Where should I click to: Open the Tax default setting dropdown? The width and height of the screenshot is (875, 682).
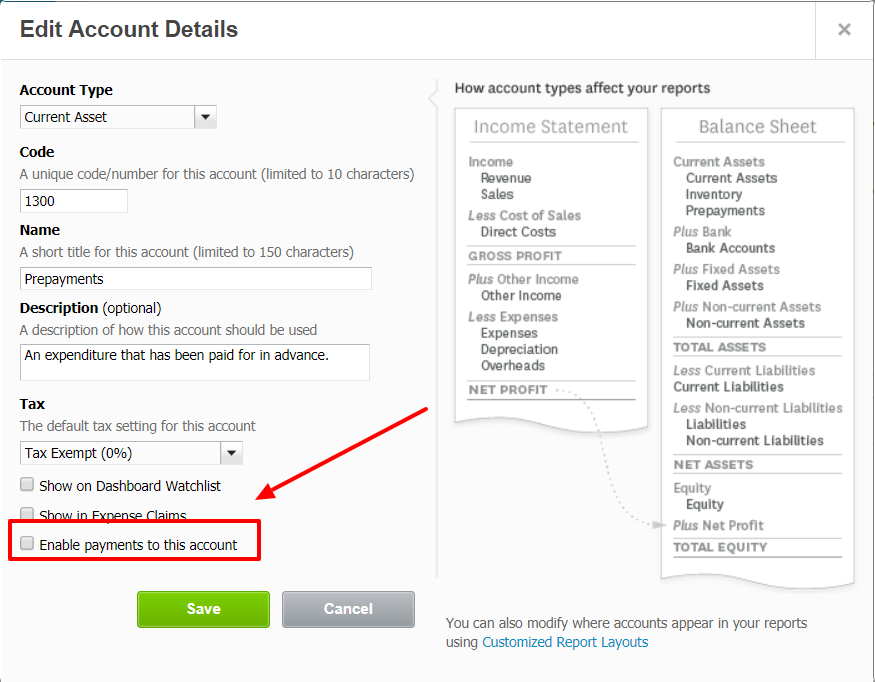coord(130,453)
